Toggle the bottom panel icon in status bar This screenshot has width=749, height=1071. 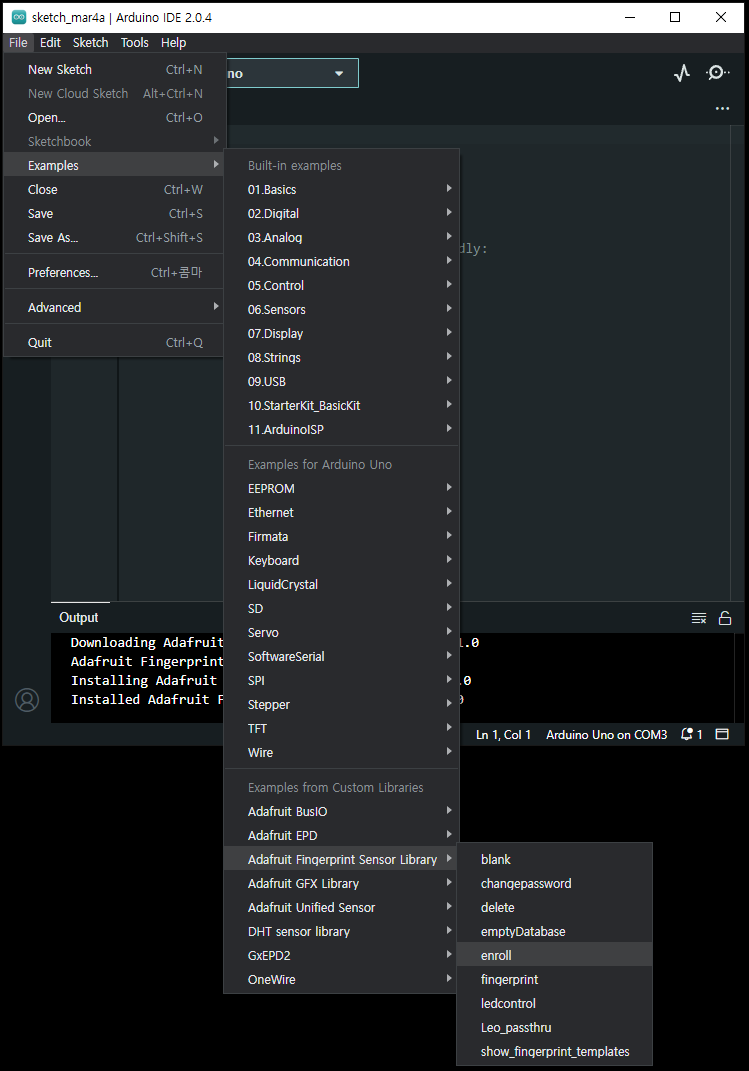tap(722, 734)
